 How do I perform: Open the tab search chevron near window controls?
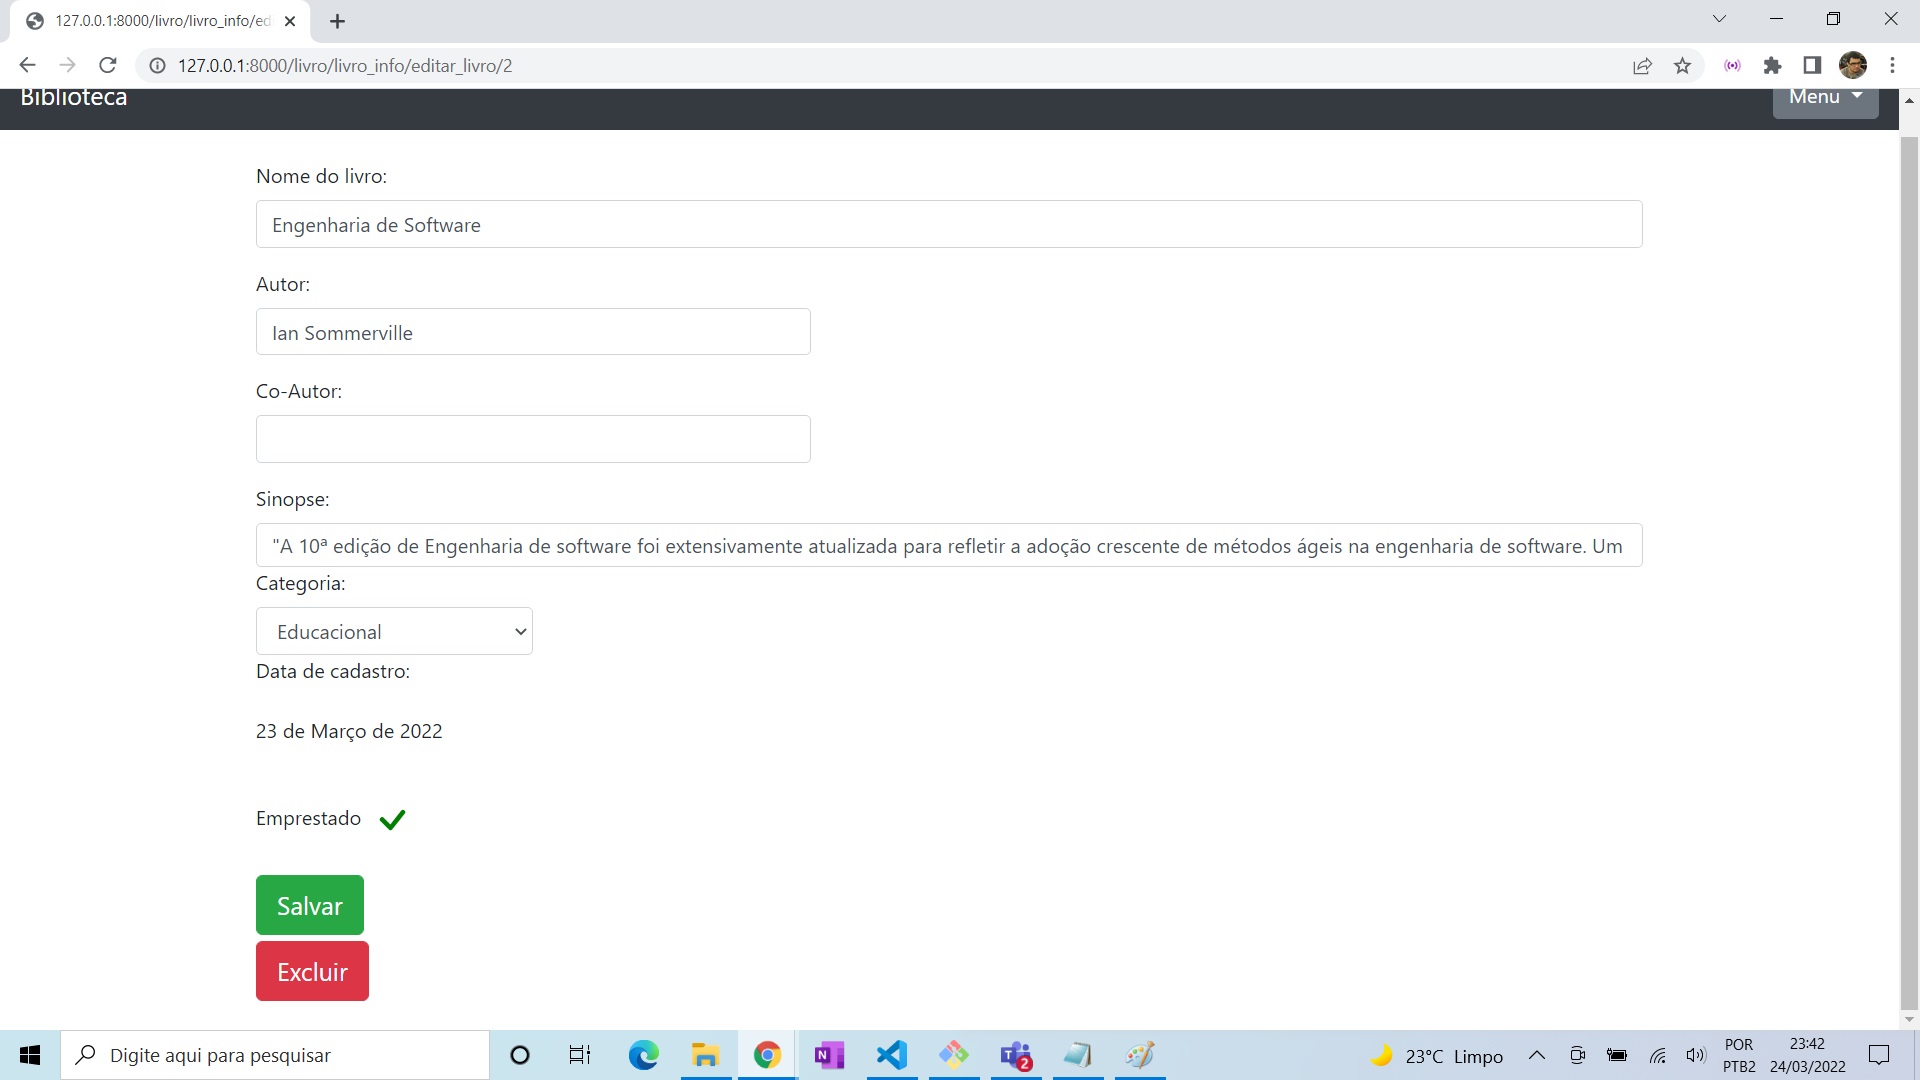pyautogui.click(x=1719, y=18)
